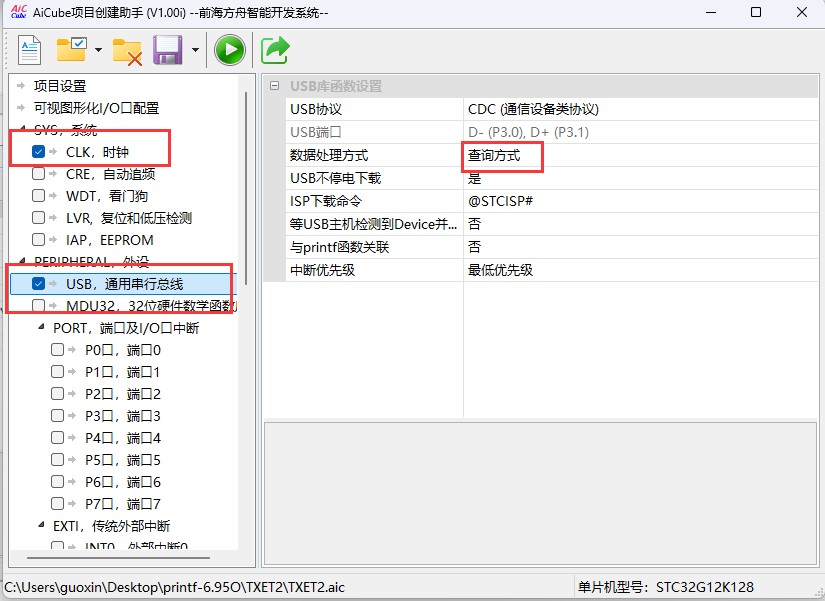Open the dropdown arrow beside open-project folder
Image resolution: width=825 pixels, height=601 pixels.
pos(98,50)
